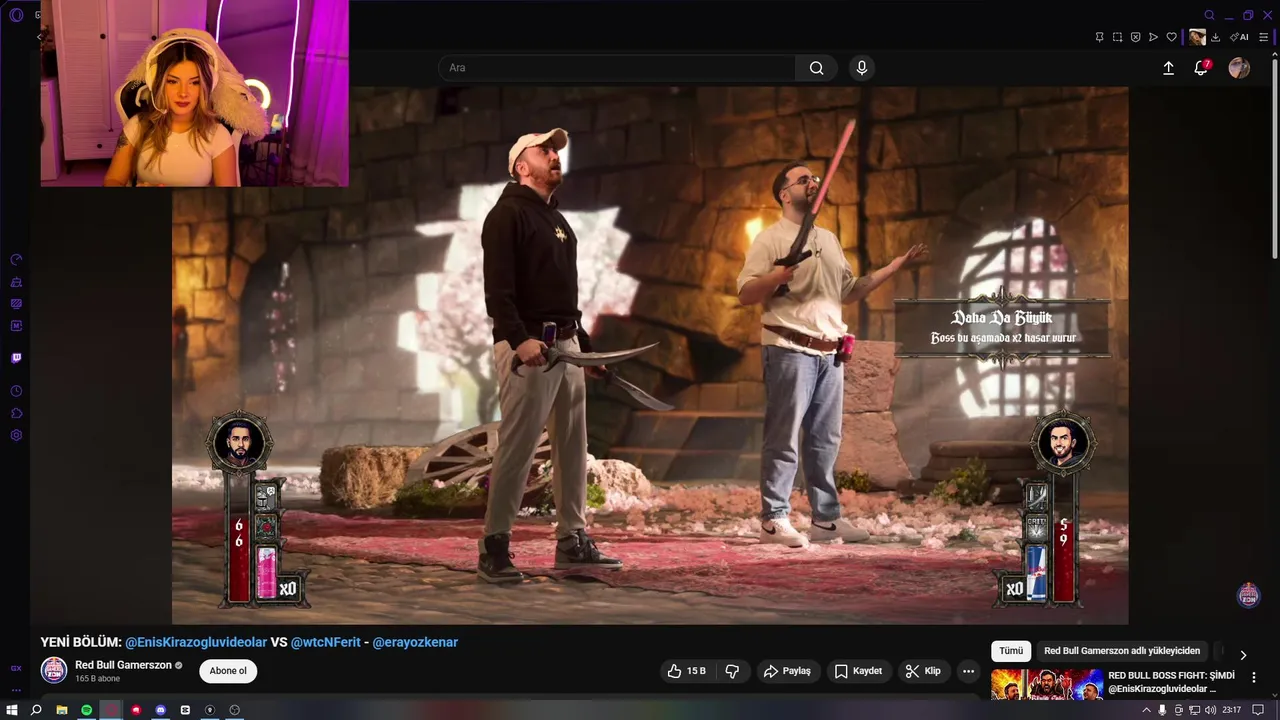This screenshot has height=720, width=1280.
Task: Click Red Bull Gamerszon channel avatar
Action: click(54, 671)
